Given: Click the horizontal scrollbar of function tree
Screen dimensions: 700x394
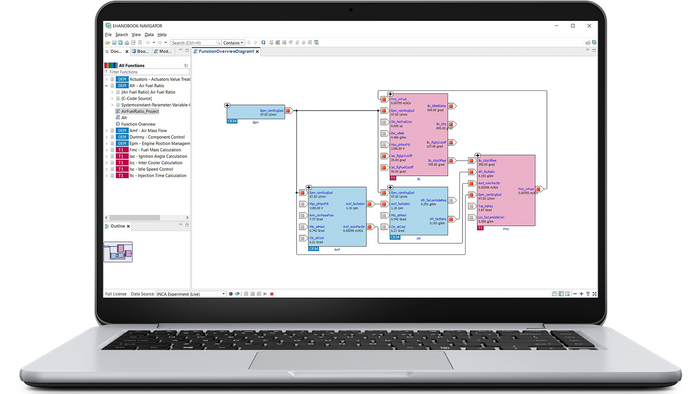Looking at the screenshot, I should [x=134, y=218].
